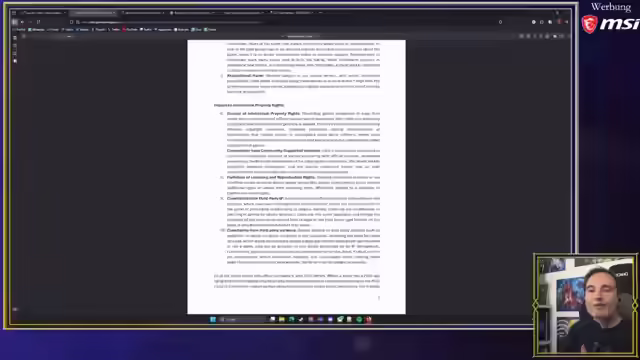Image resolution: width=640 pixels, height=360 pixels.
Task: Click the browser address bar
Action: pos(171,22)
